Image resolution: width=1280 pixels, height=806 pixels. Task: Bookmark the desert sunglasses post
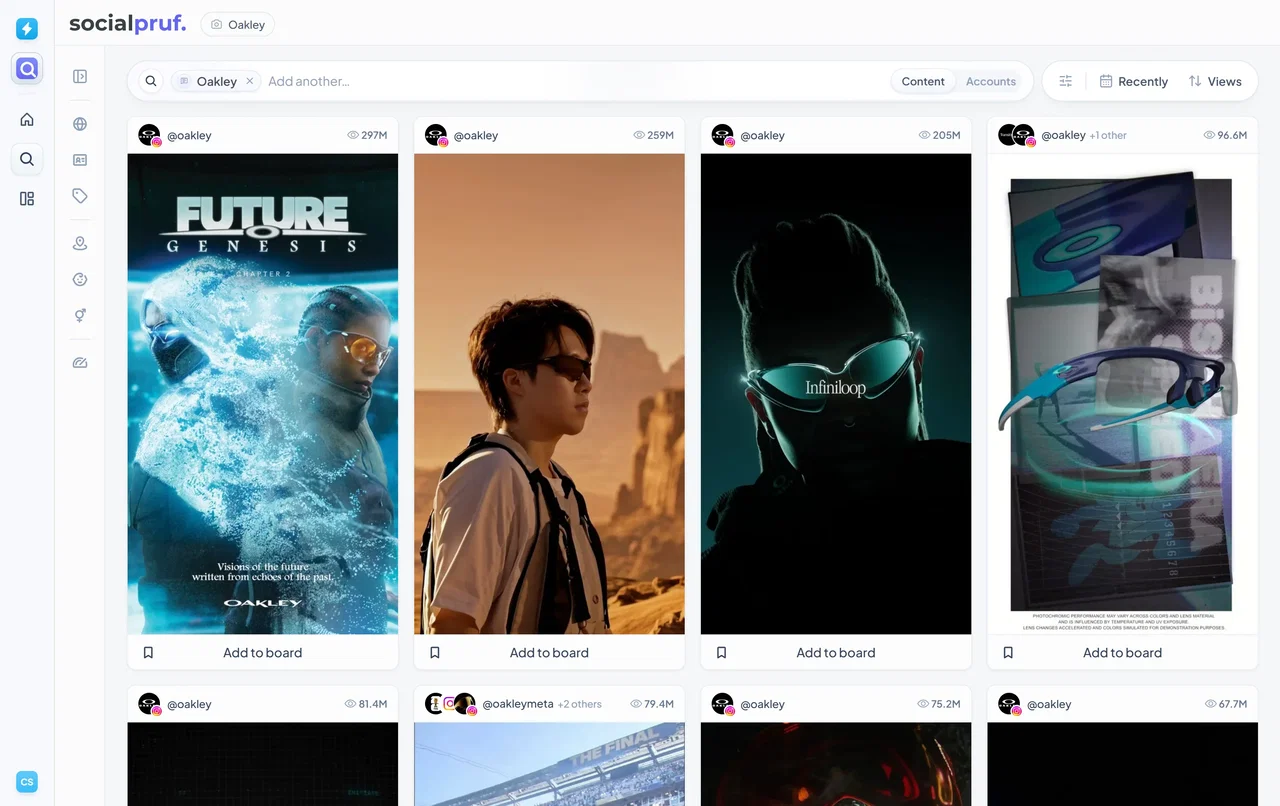point(435,652)
